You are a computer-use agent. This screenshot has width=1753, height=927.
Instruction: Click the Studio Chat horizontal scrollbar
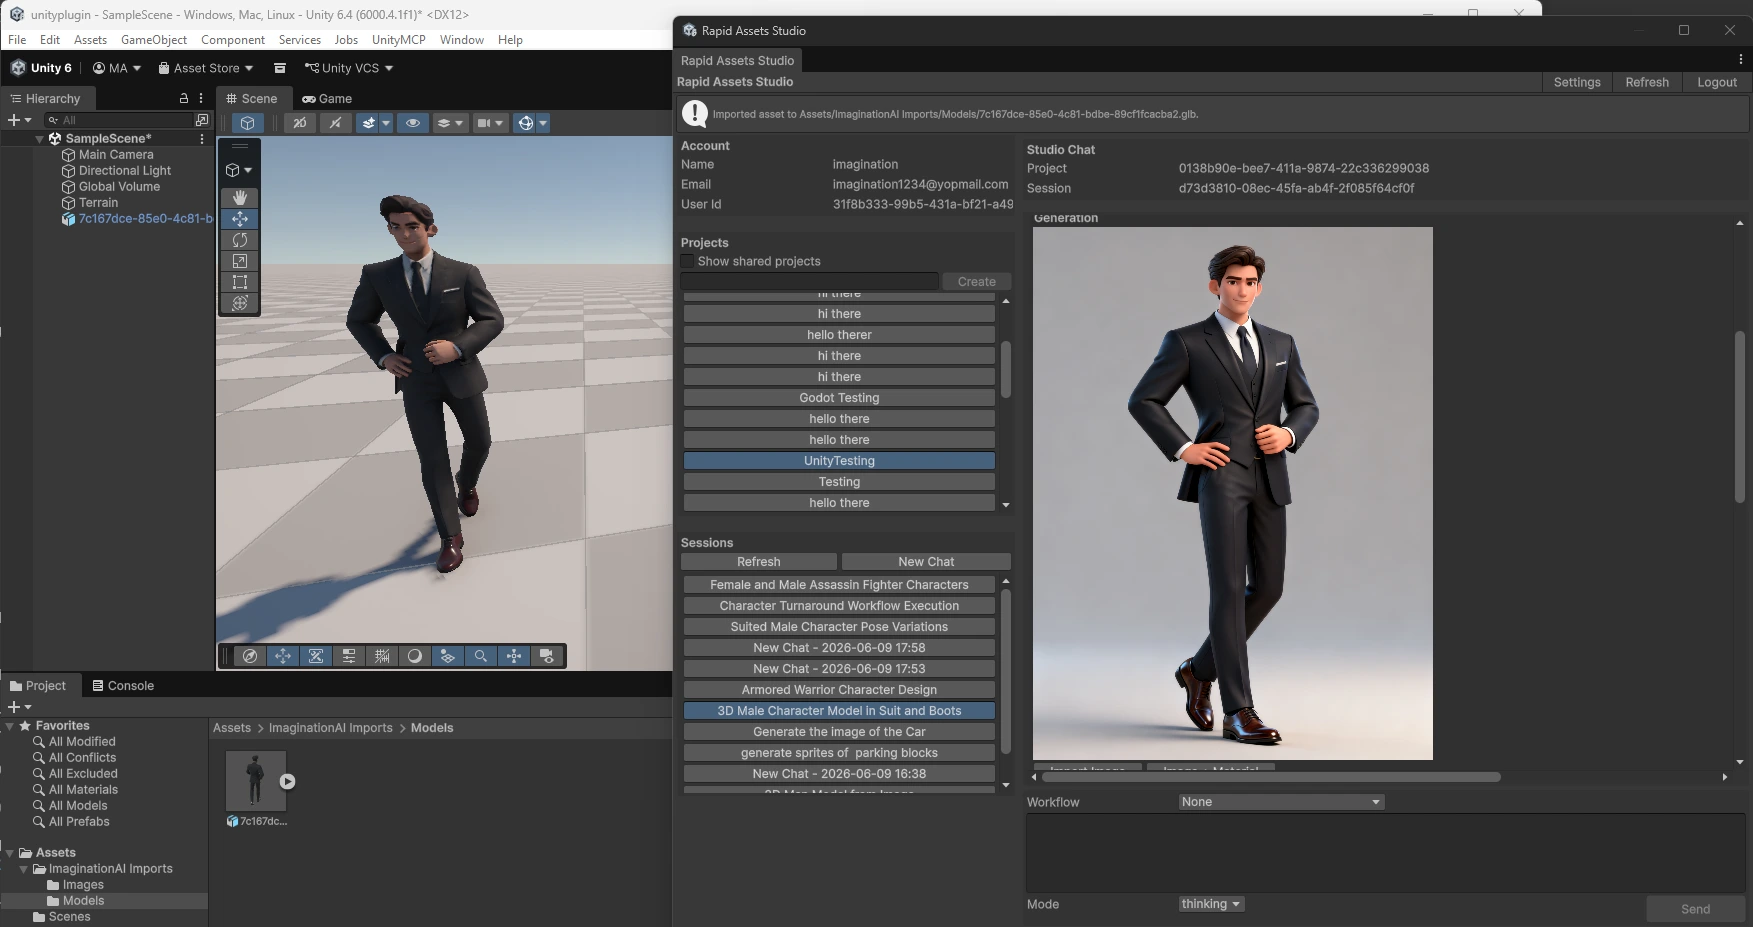click(1271, 777)
